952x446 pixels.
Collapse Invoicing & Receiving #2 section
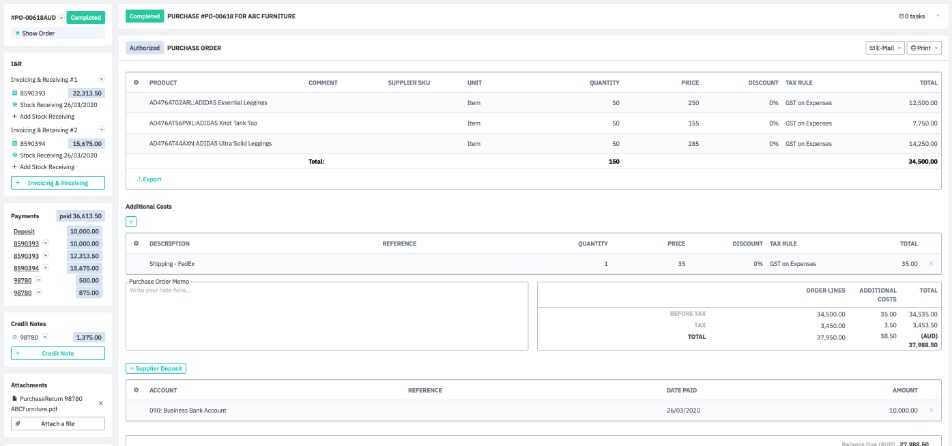[x=101, y=130]
